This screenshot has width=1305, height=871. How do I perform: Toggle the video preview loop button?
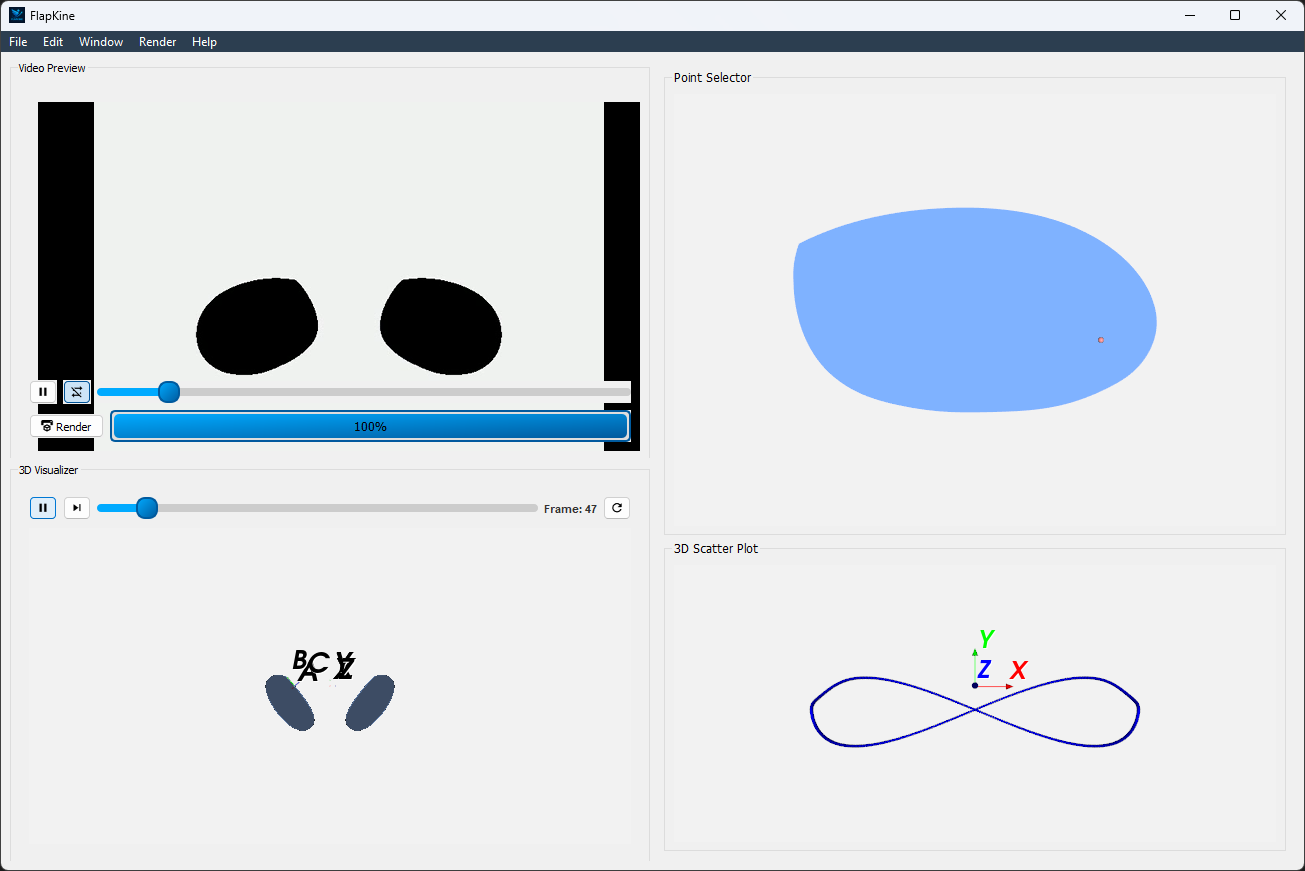point(77,392)
